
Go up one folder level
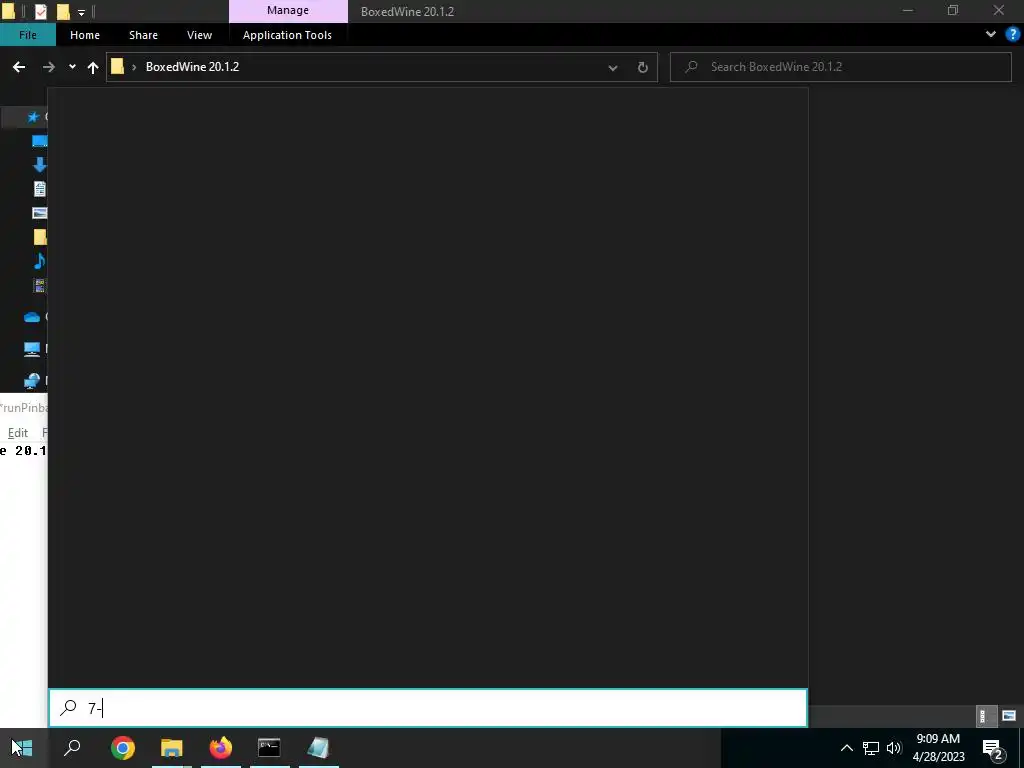click(x=93, y=67)
